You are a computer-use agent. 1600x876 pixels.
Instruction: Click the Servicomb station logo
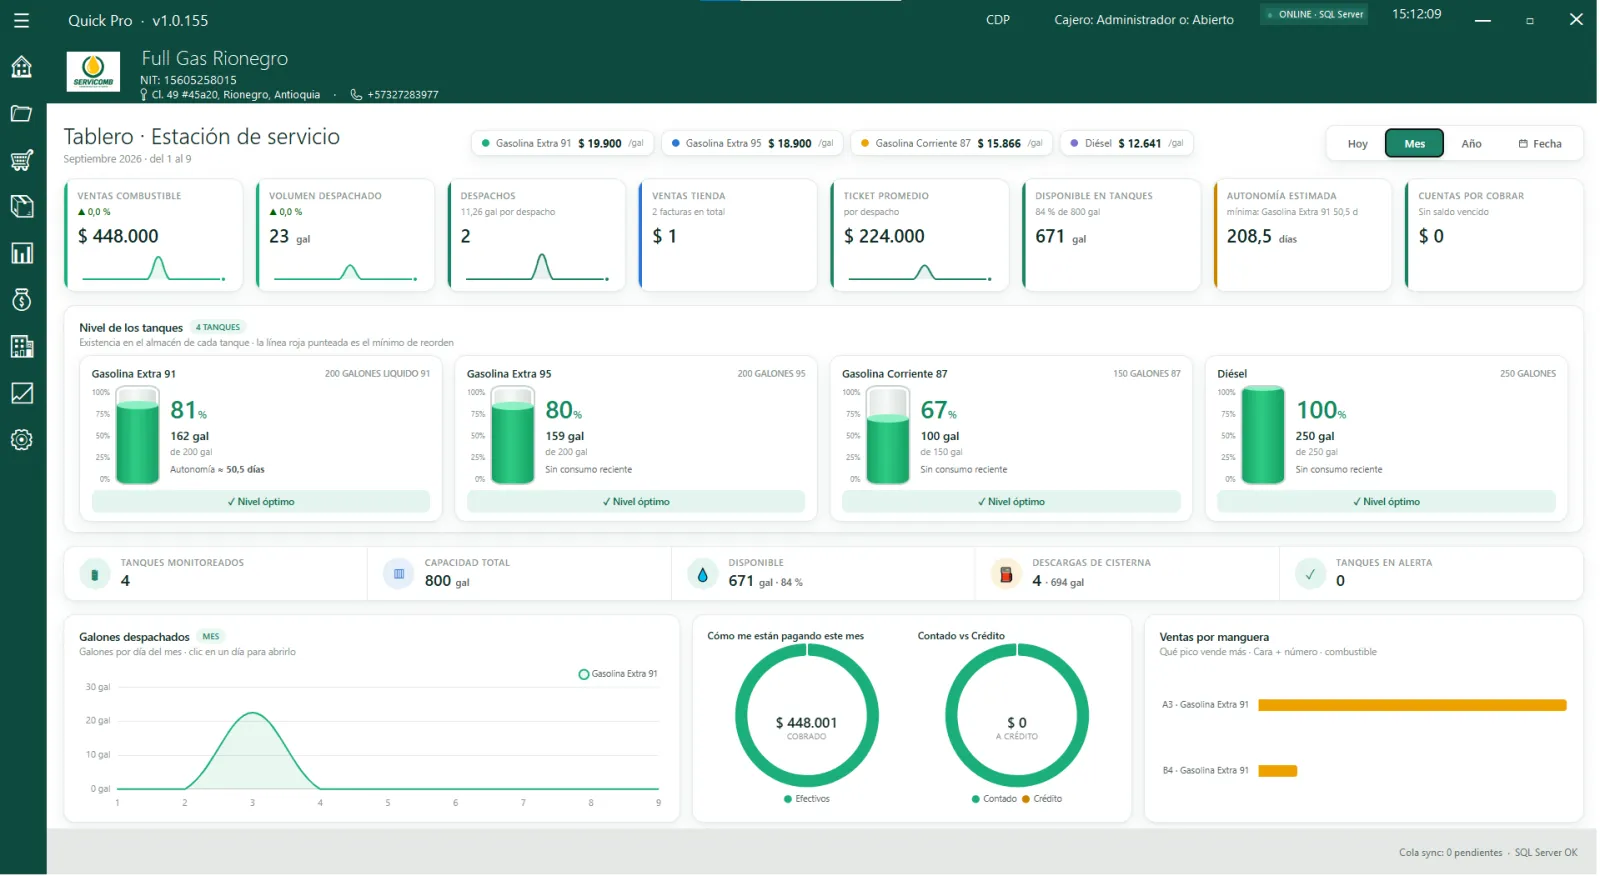tap(93, 72)
